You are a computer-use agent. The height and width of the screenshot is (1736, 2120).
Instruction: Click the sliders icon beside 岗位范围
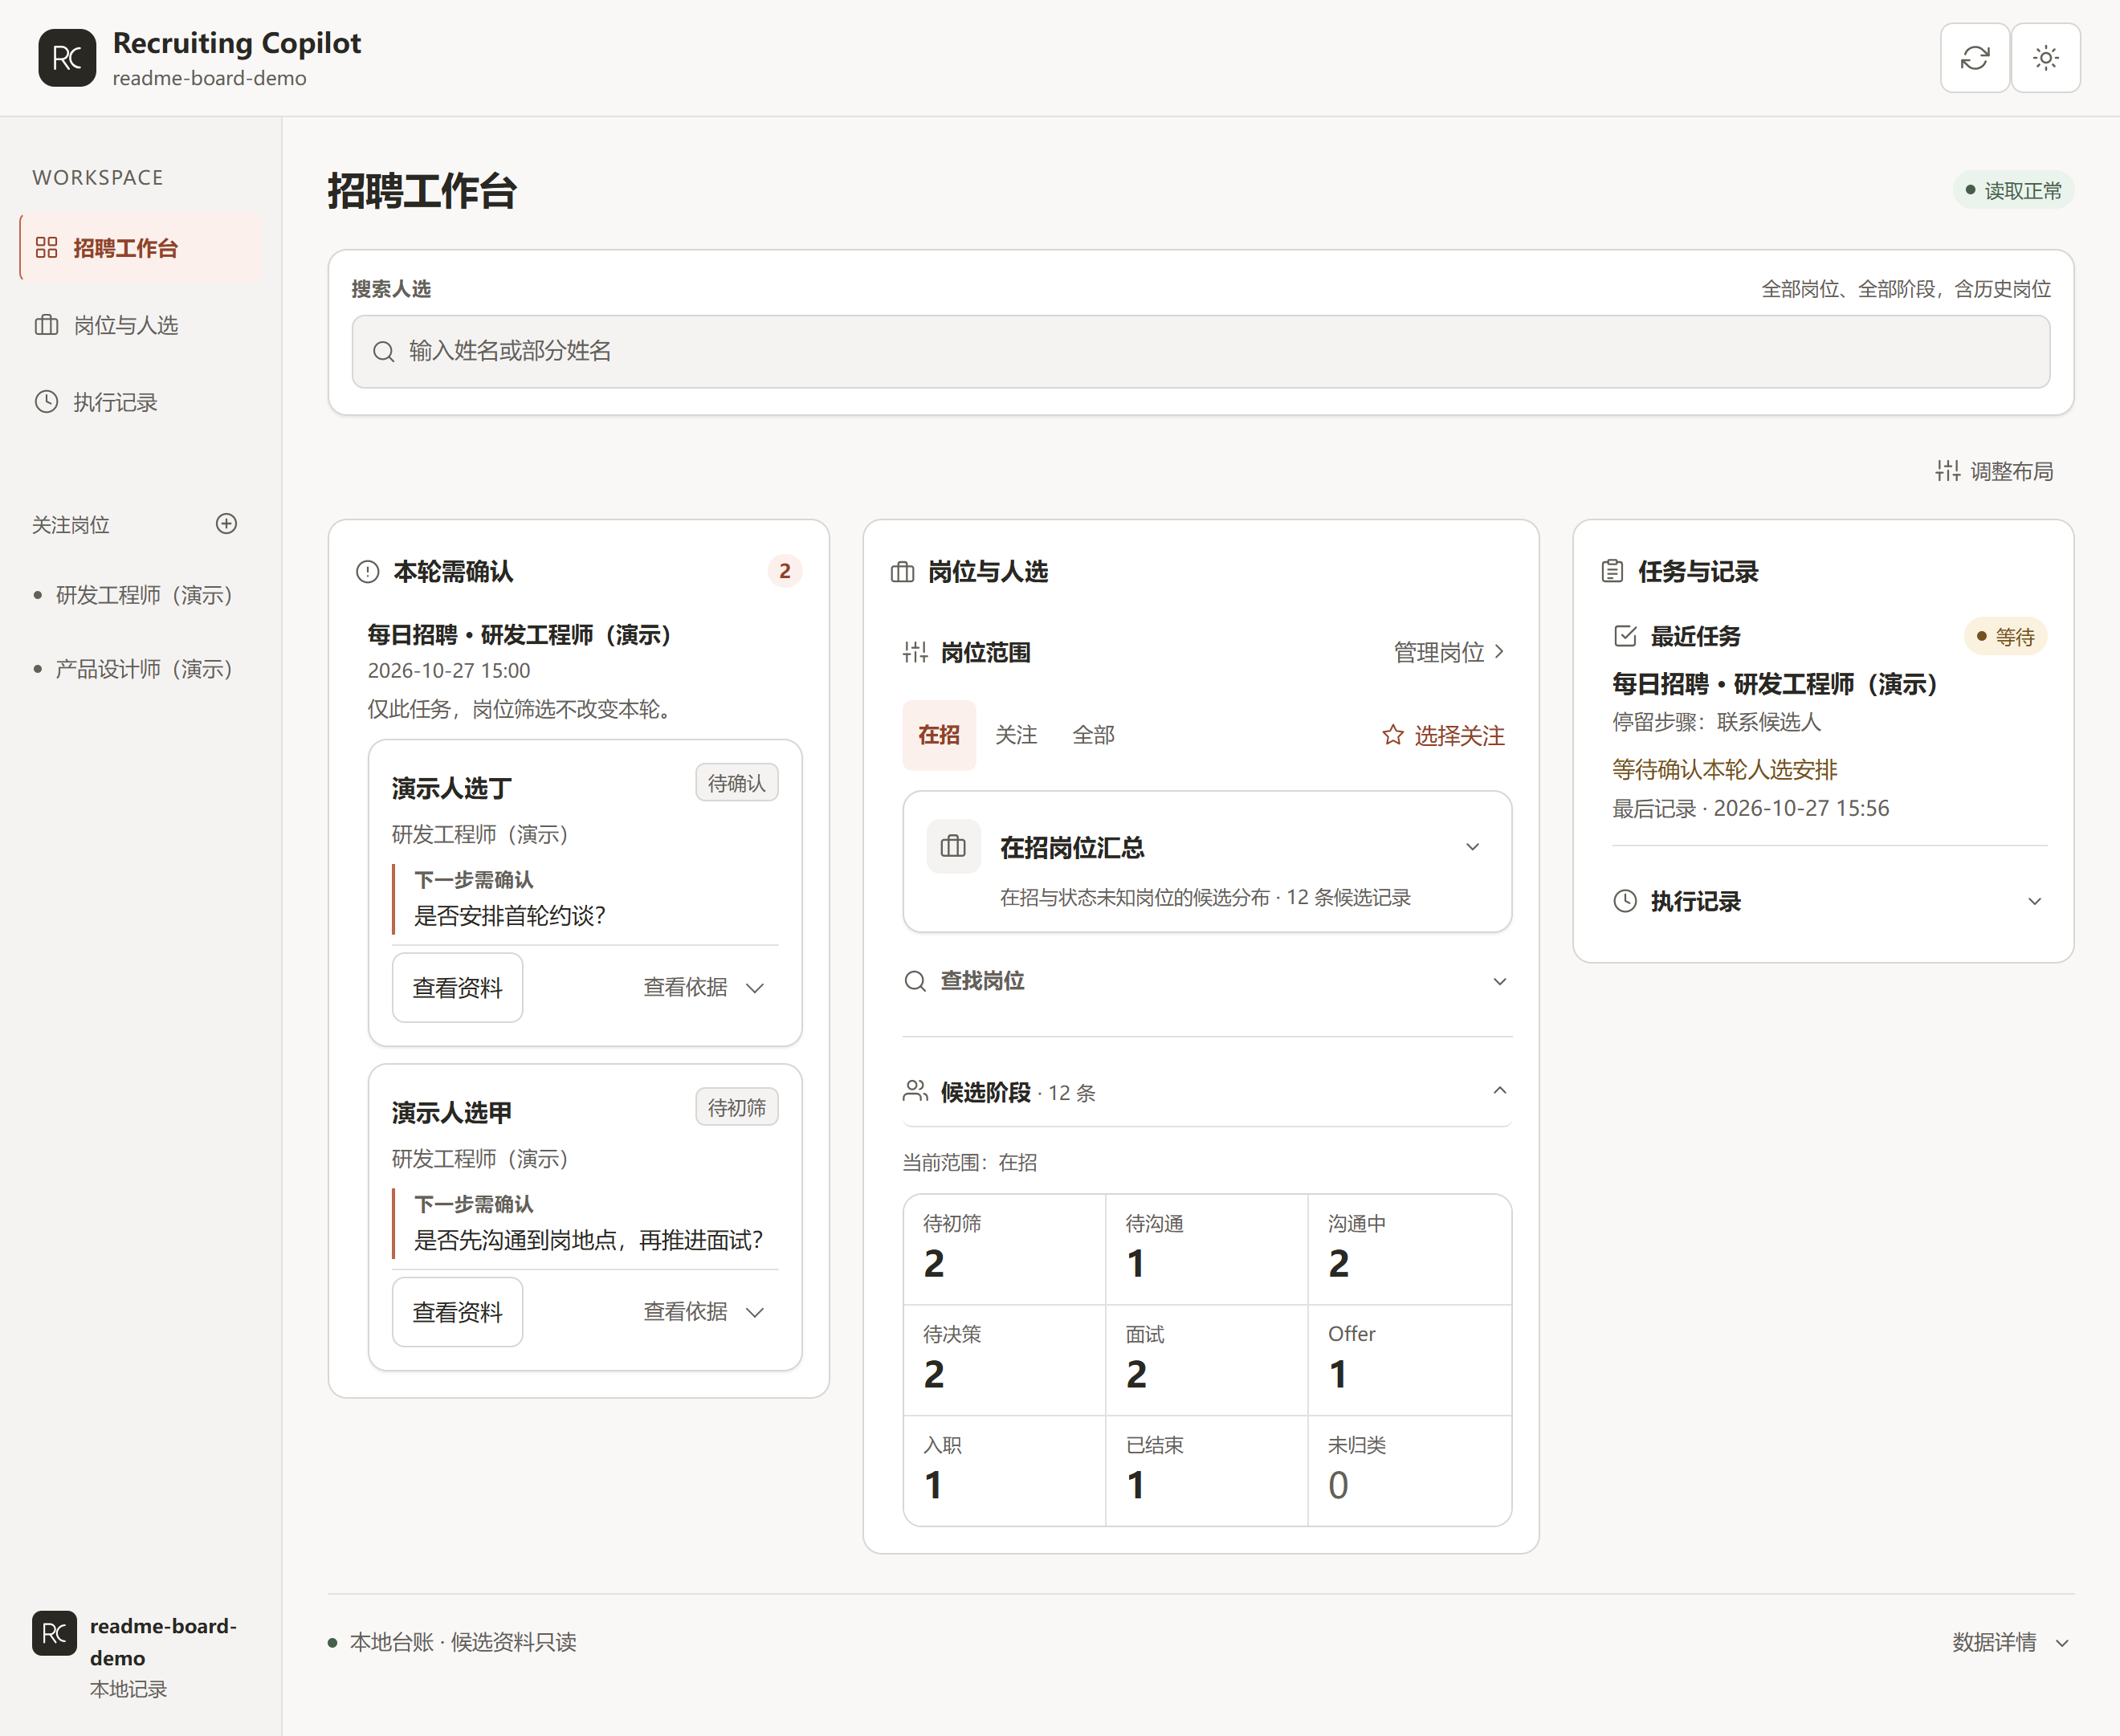[x=915, y=652]
